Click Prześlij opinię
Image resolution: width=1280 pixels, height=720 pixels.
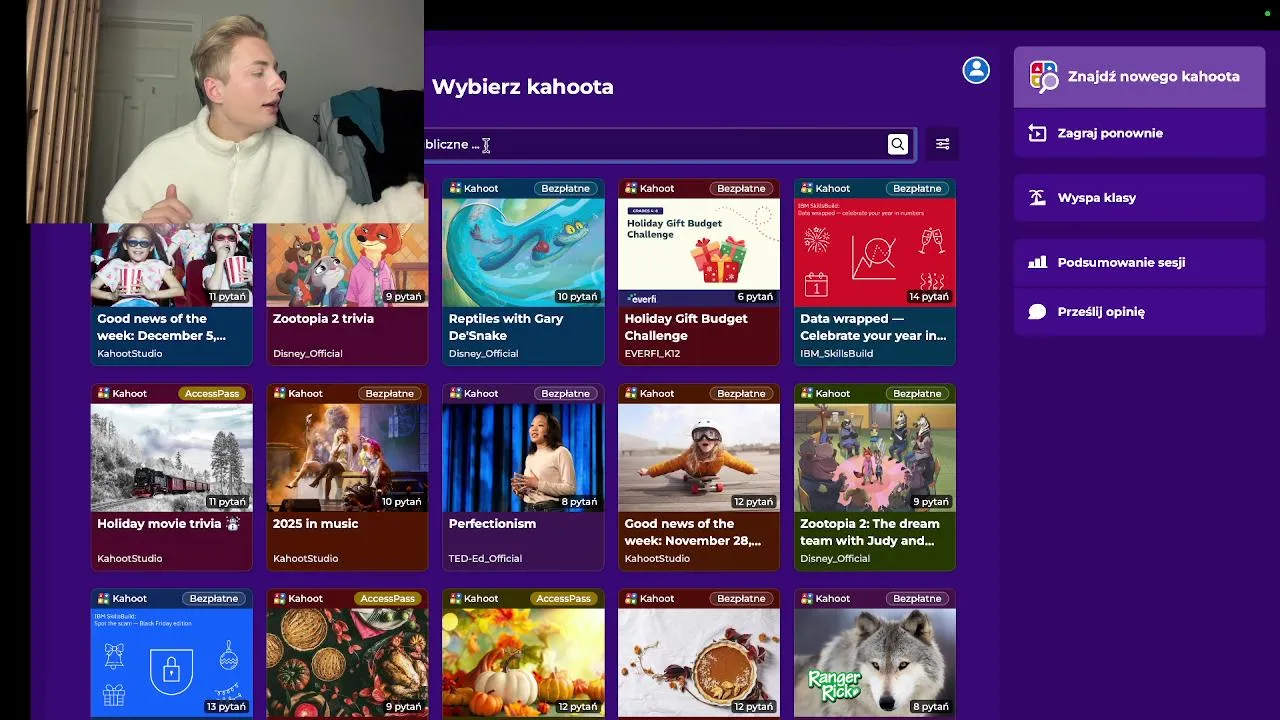(x=1139, y=311)
